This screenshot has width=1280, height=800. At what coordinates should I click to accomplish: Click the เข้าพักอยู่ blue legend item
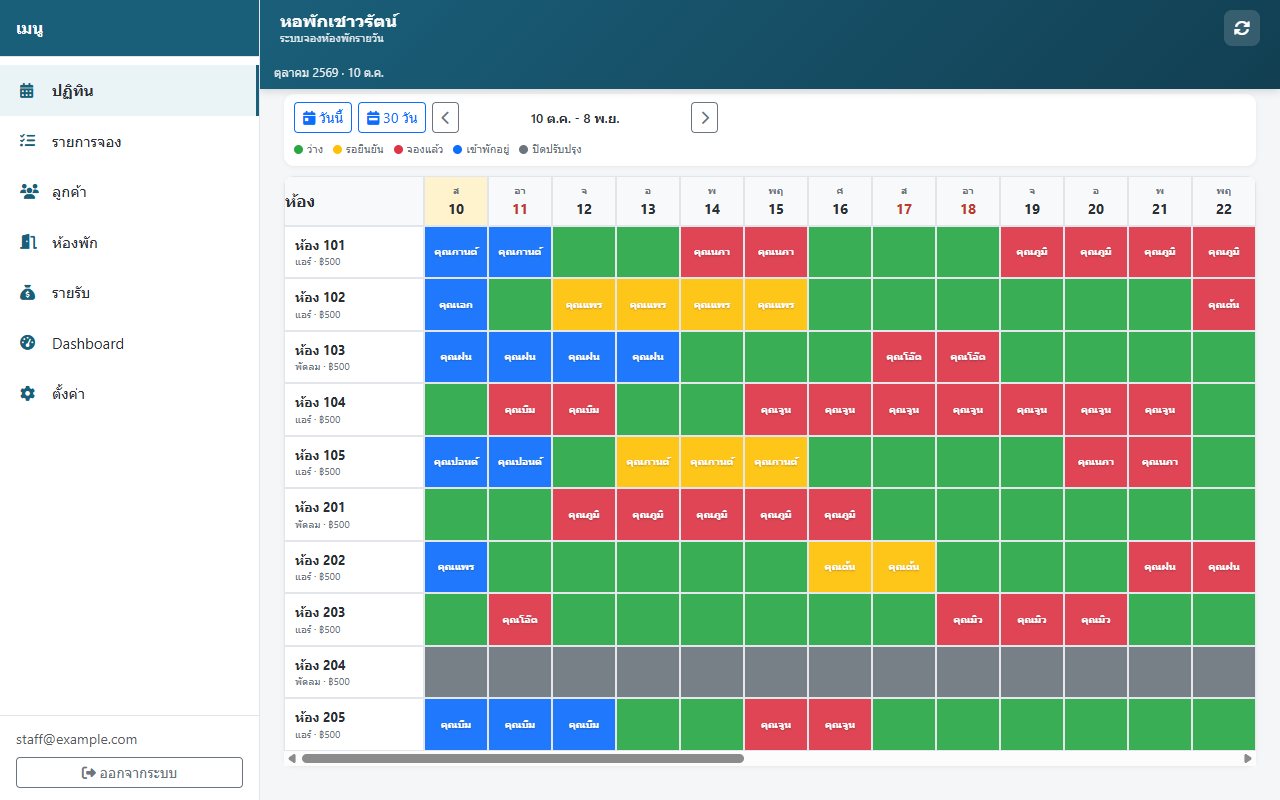[x=481, y=149]
